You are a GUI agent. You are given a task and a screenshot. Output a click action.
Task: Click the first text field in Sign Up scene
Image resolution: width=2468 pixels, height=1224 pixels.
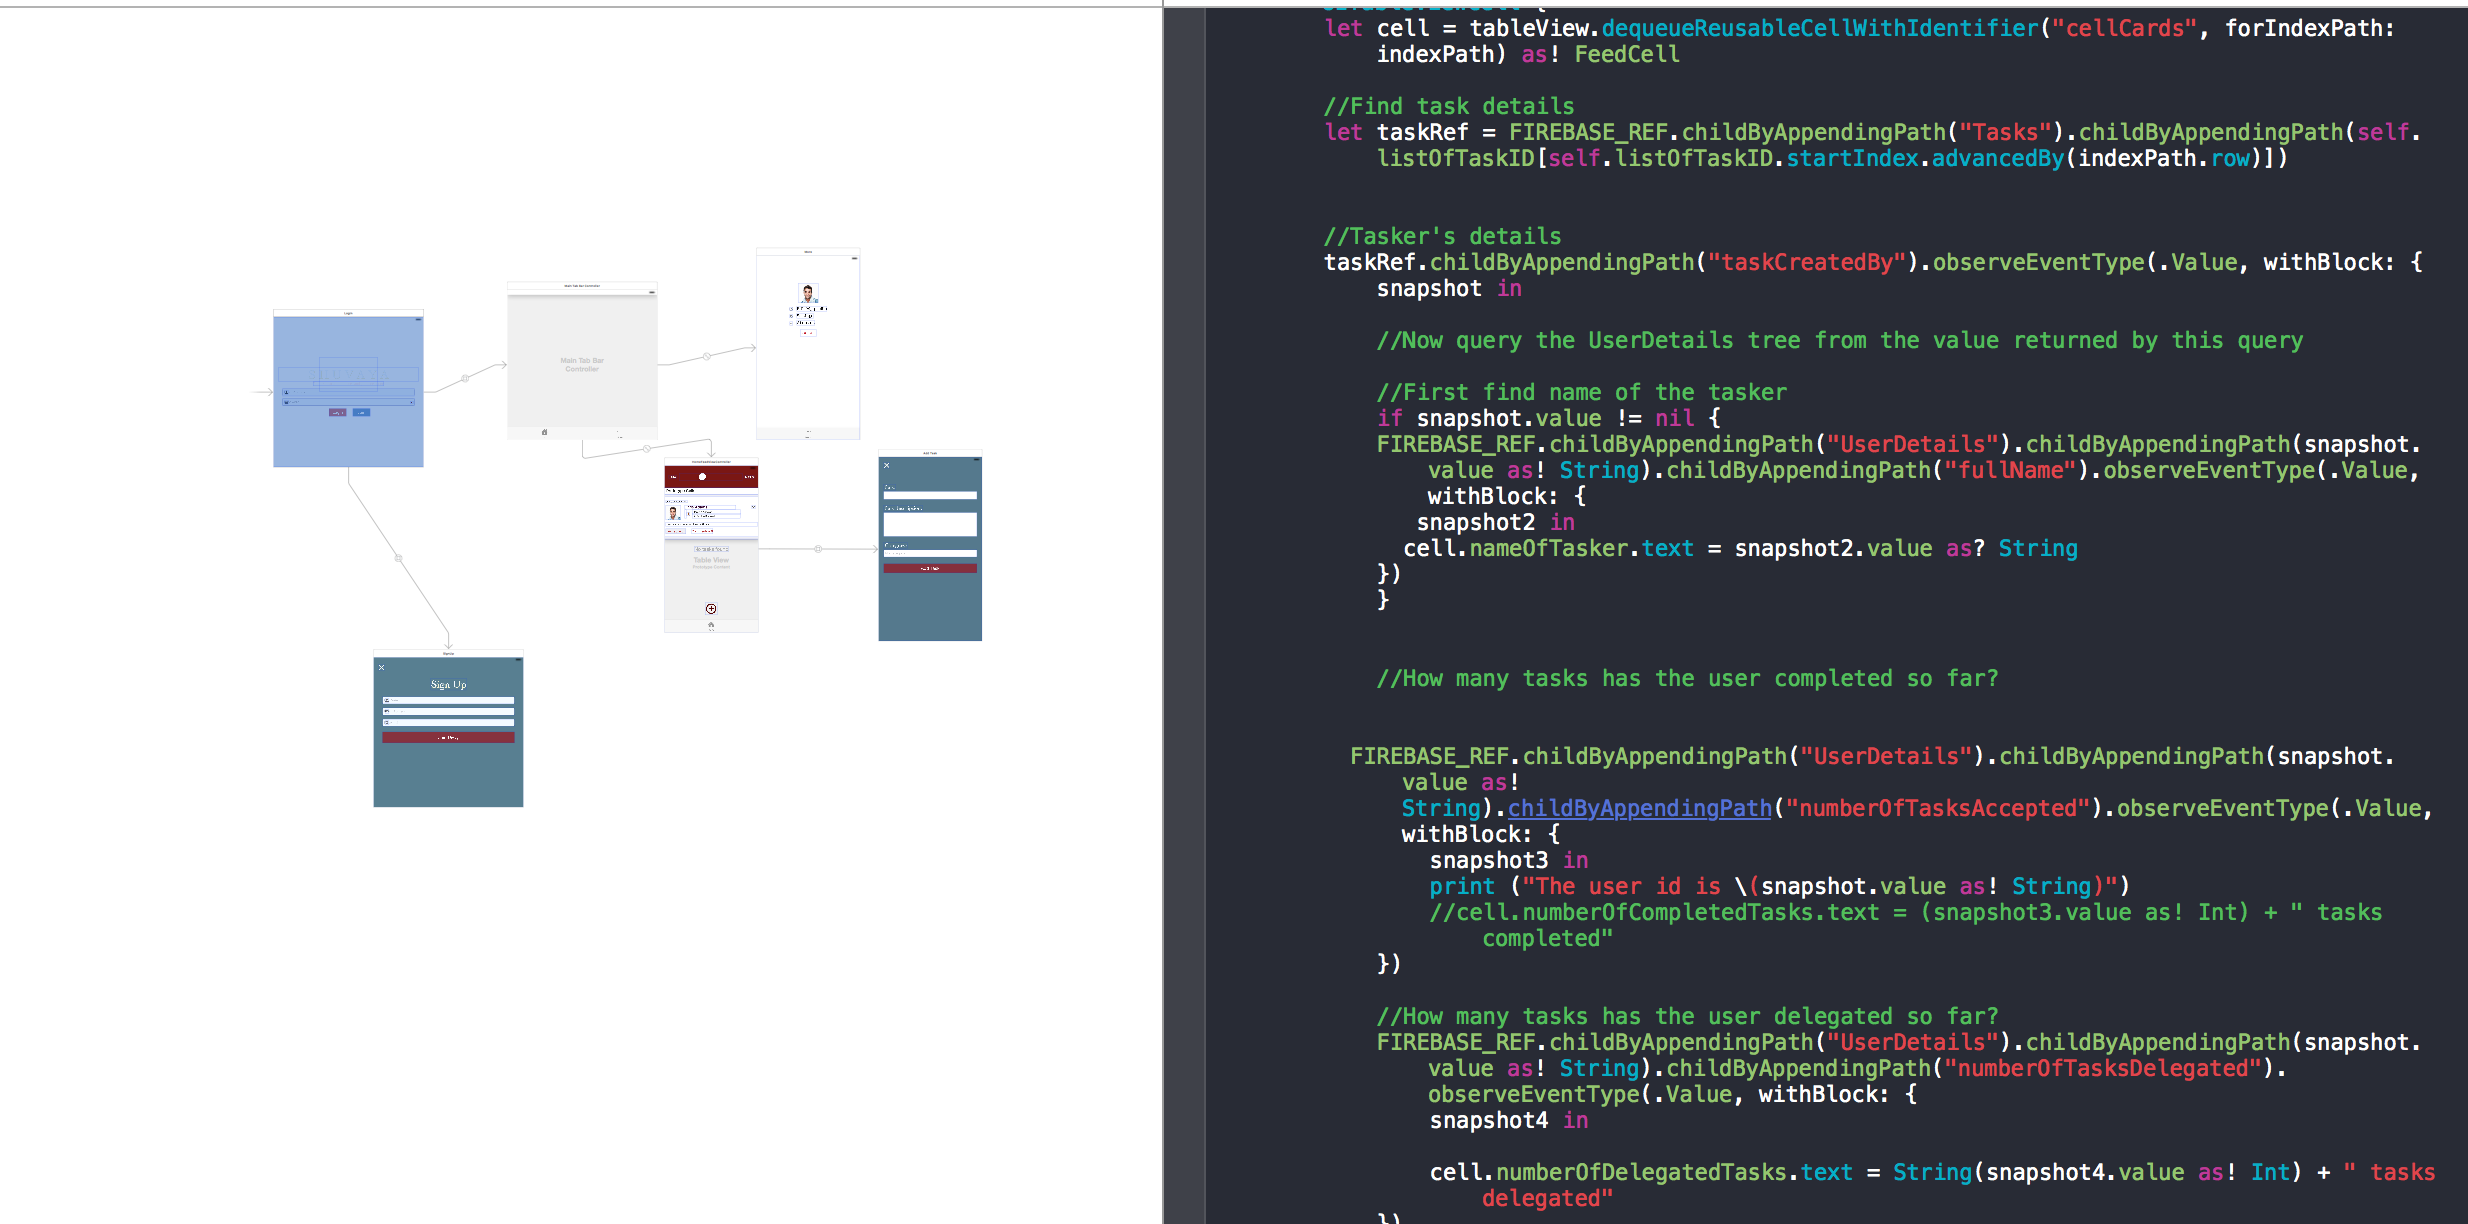(x=448, y=700)
